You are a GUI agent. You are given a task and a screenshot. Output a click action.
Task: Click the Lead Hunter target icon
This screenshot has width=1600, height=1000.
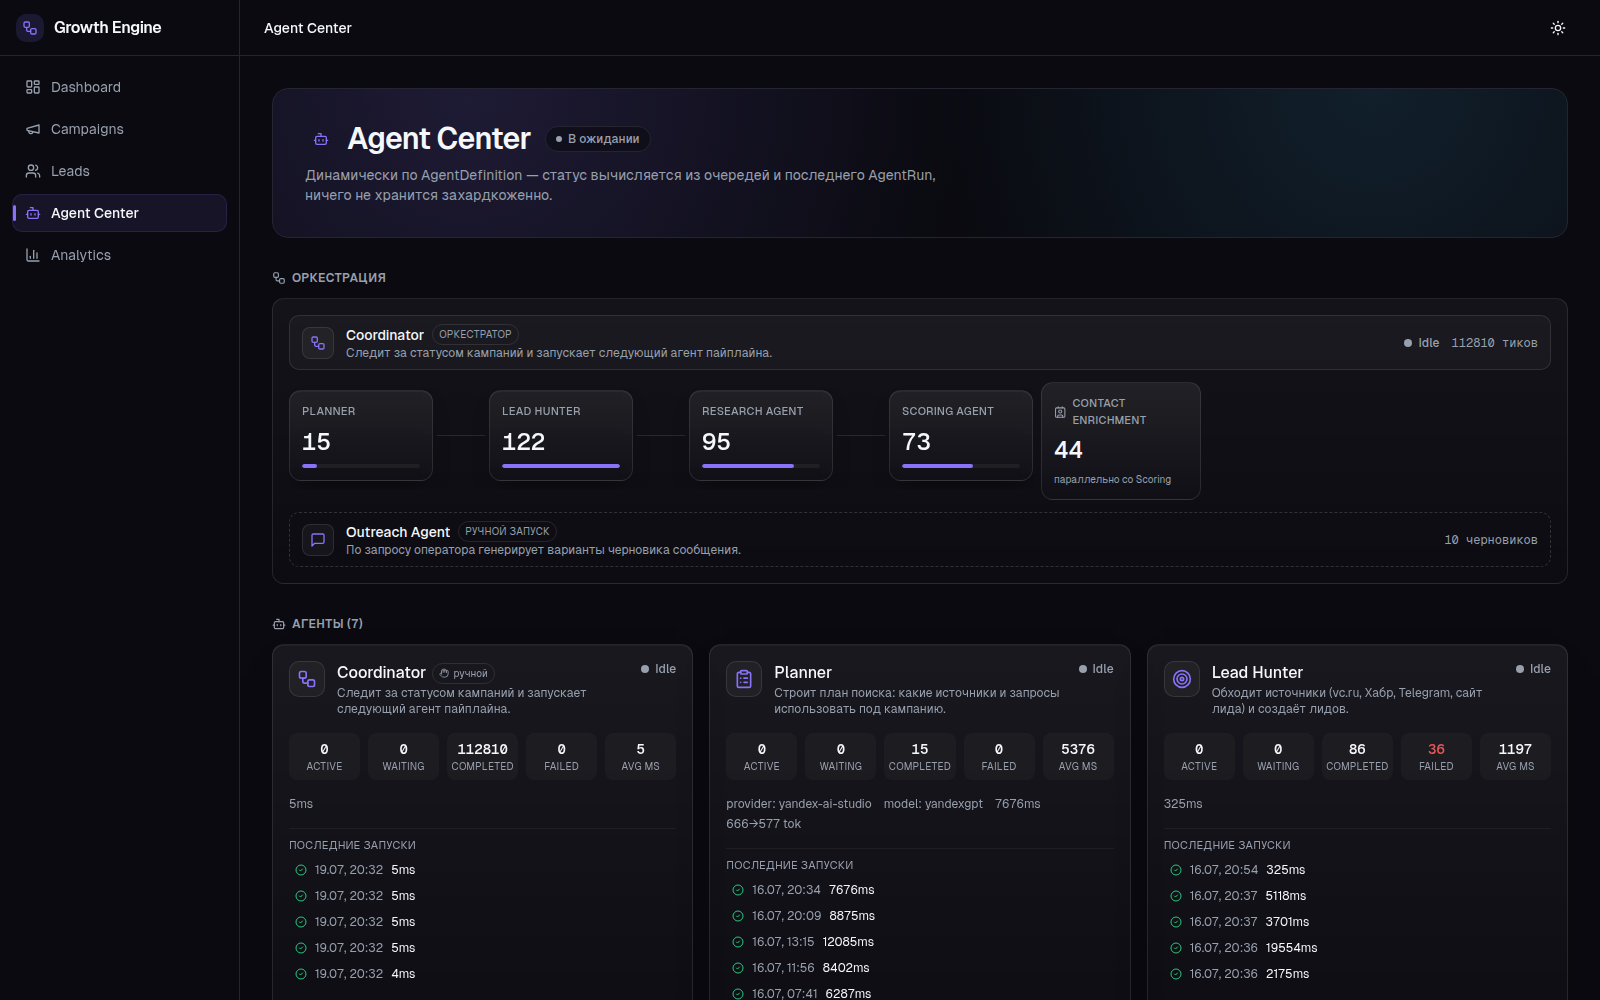point(1182,679)
